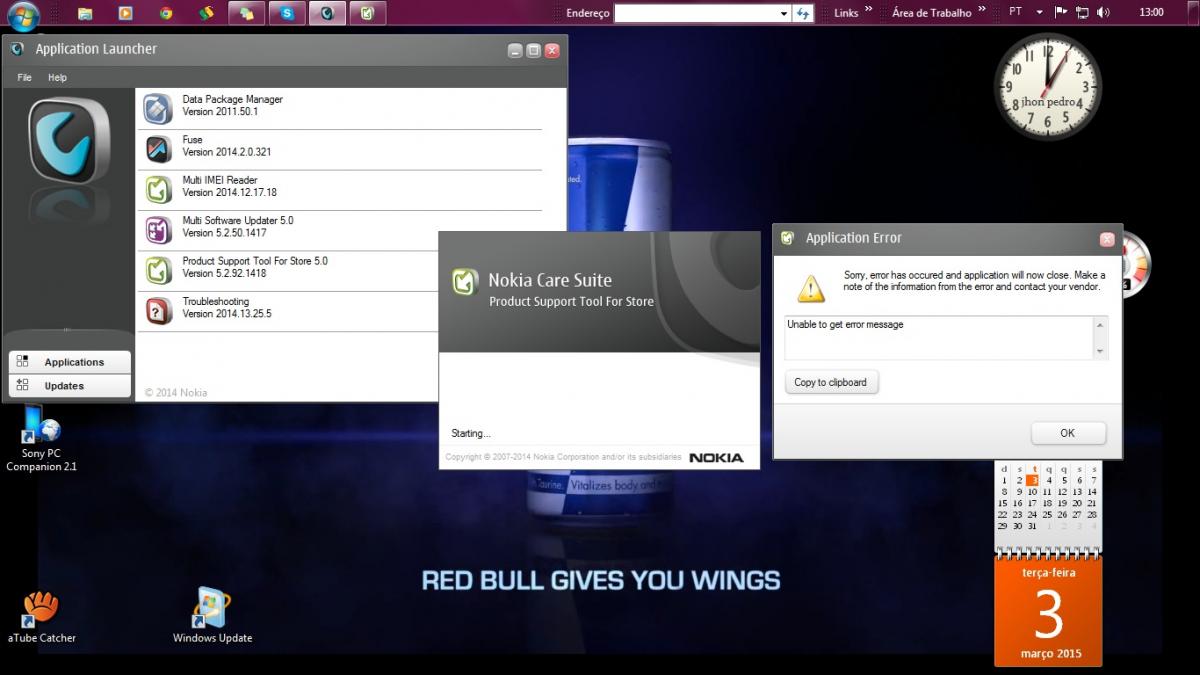Screen dimensions: 1200x675
Task: Switch to Application Launcher taskbar button
Action: (x=327, y=13)
